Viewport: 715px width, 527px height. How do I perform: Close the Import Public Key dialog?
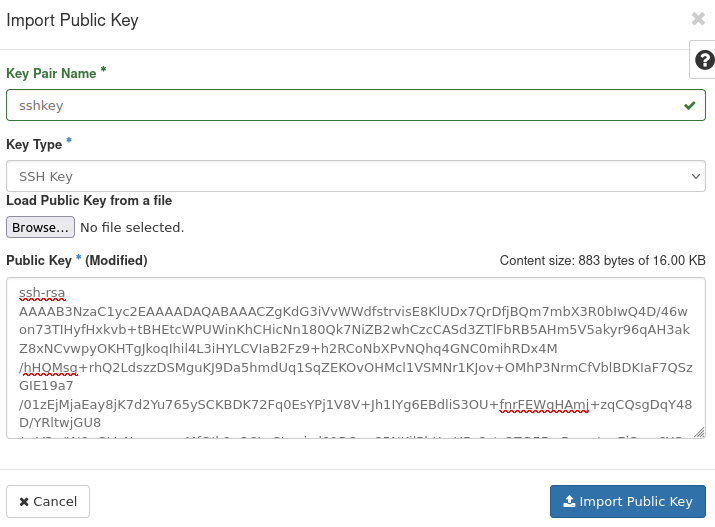[698, 19]
